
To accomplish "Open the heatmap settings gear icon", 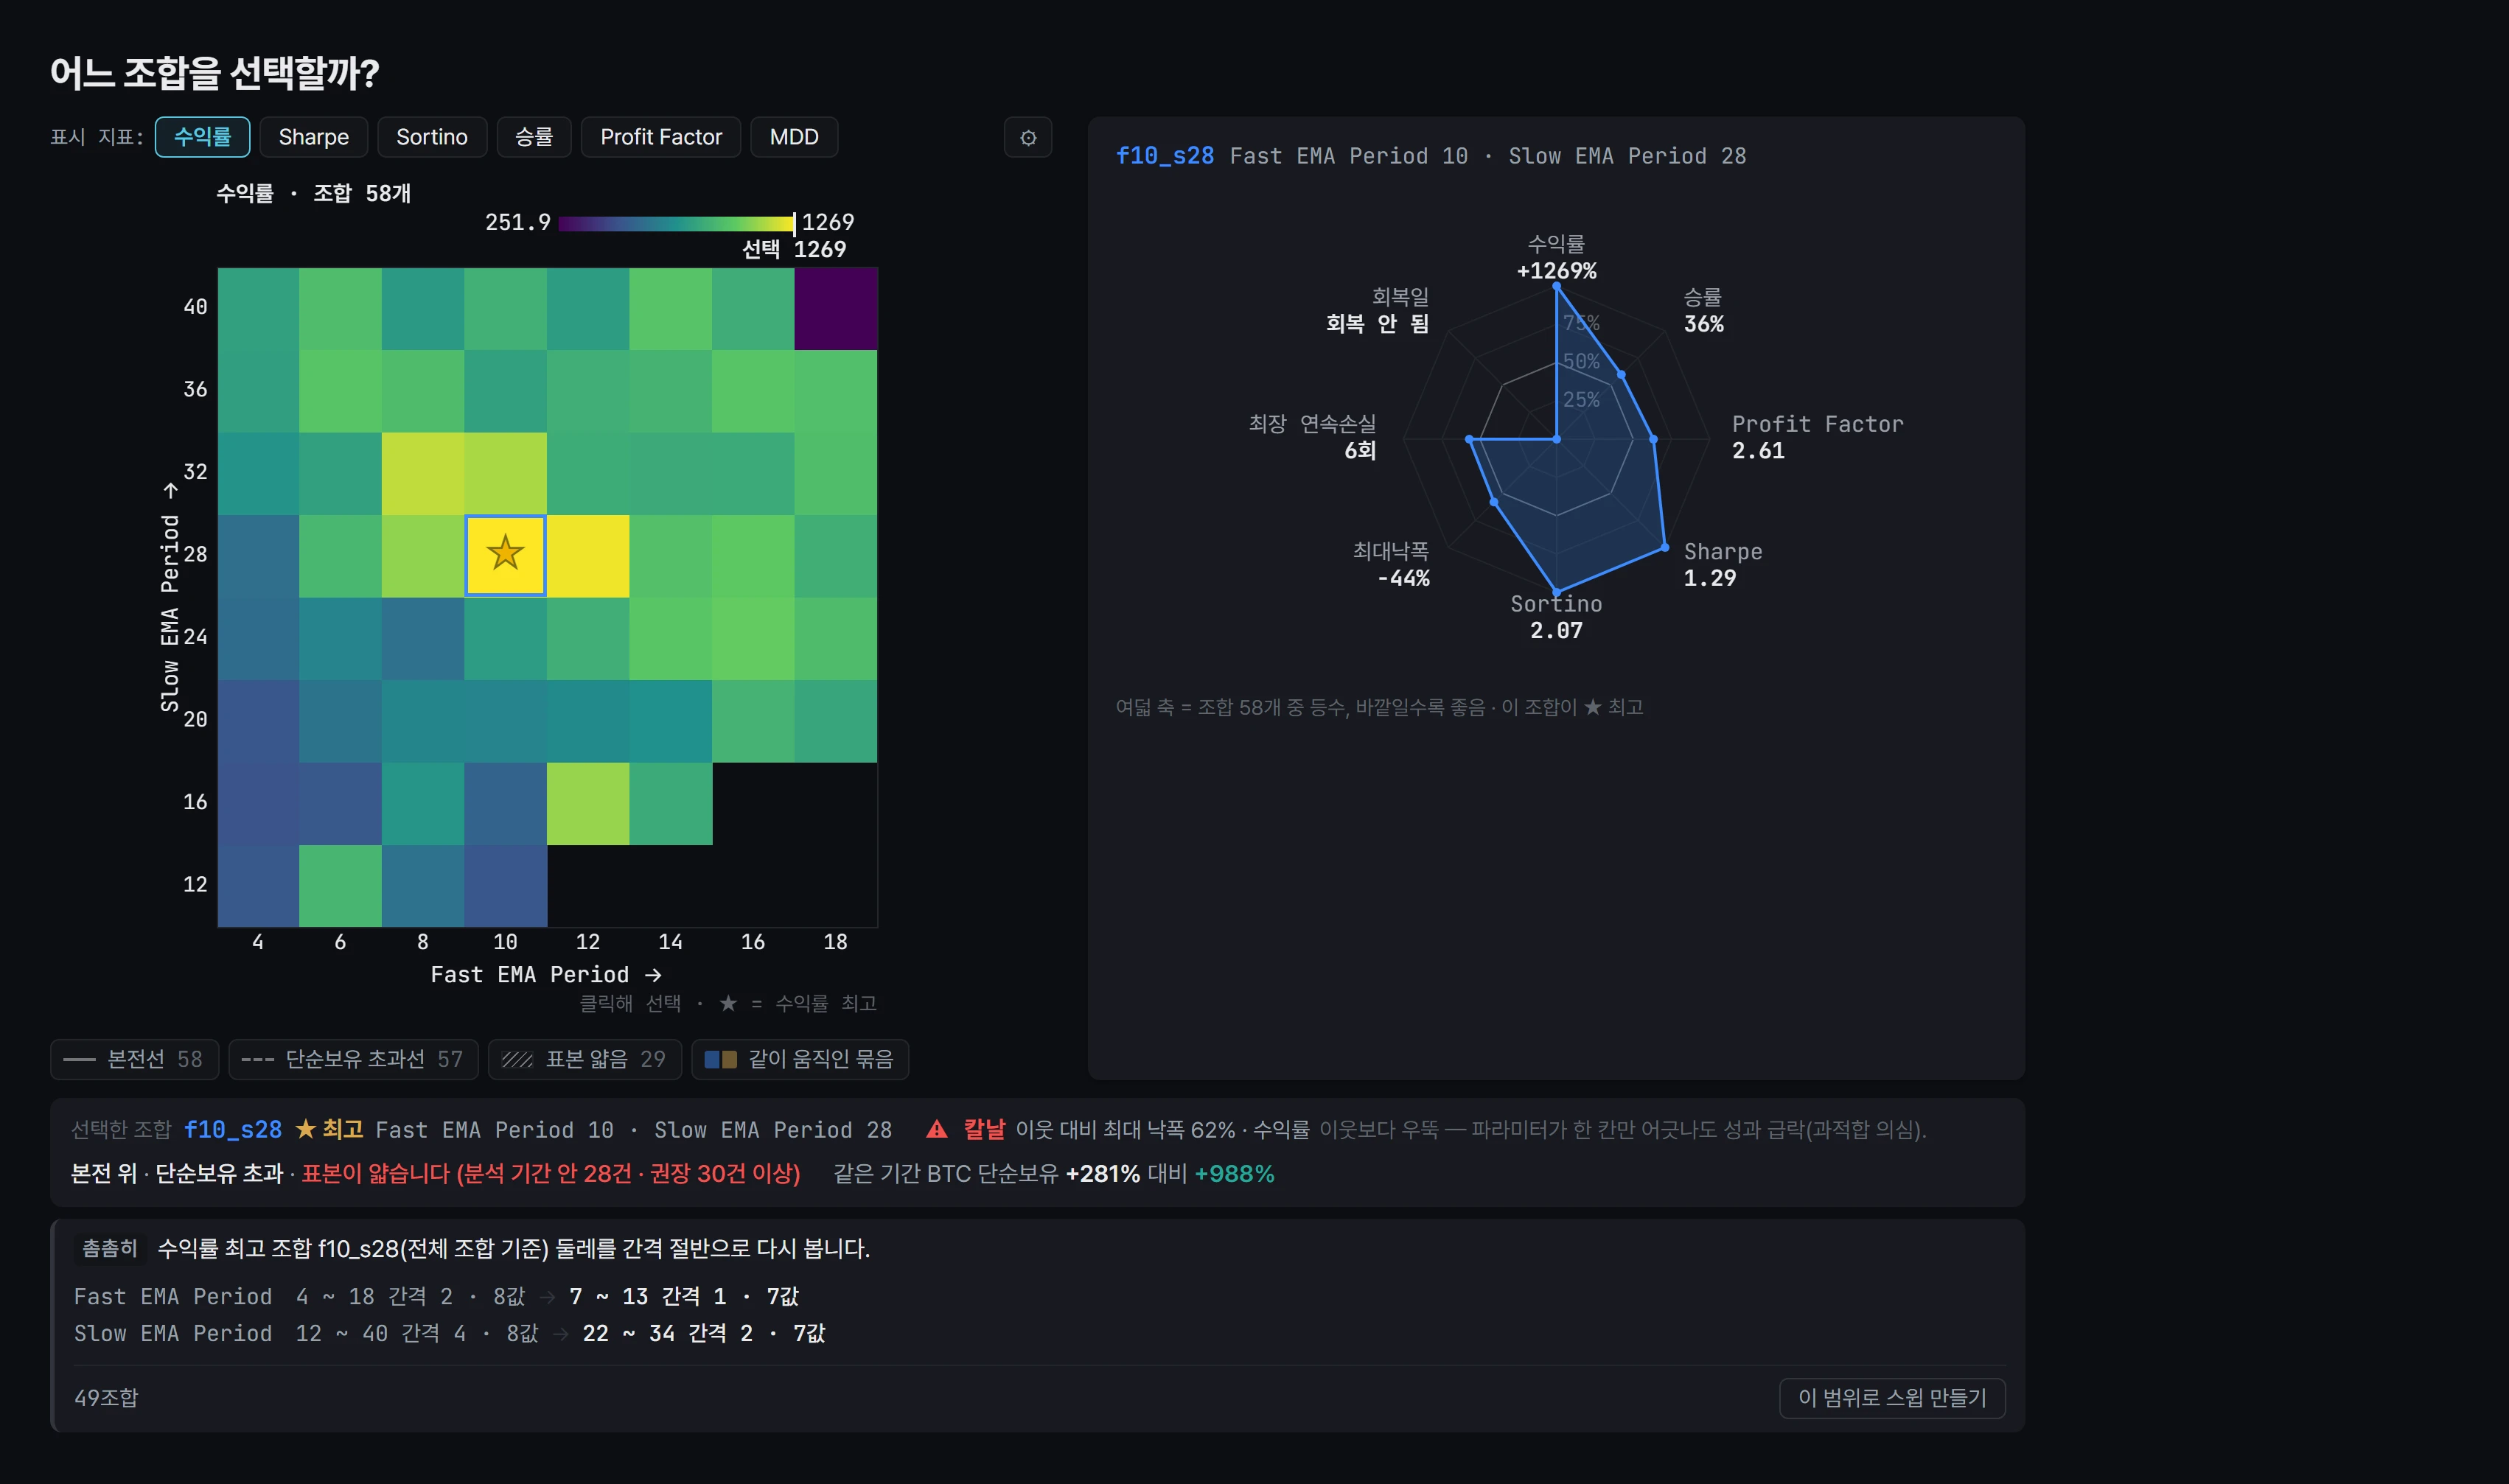I will point(1027,137).
